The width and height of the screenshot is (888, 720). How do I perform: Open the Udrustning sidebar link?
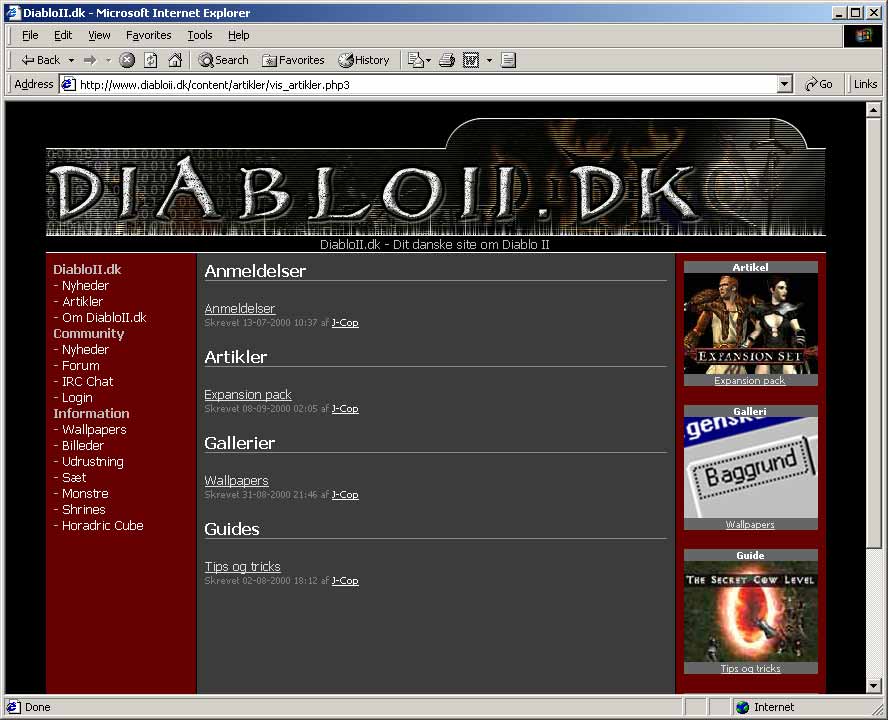point(93,461)
